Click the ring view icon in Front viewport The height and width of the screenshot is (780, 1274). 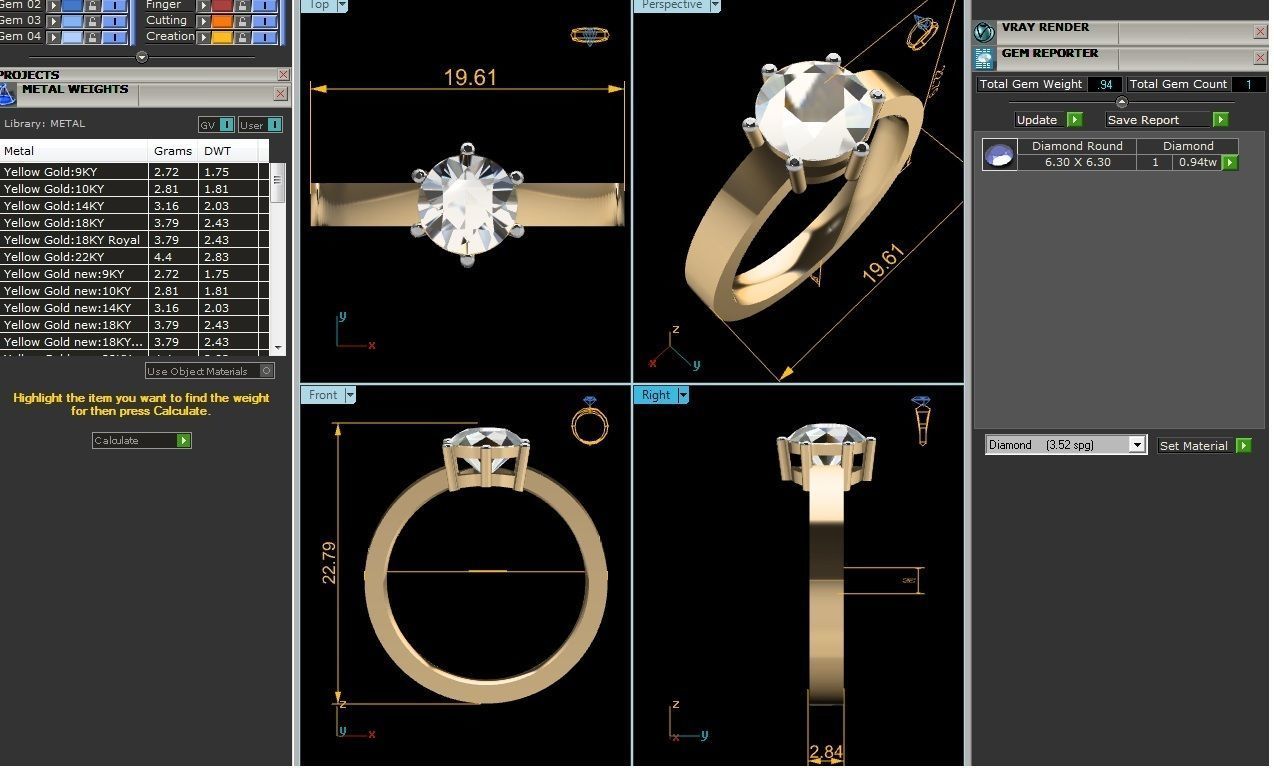point(590,420)
